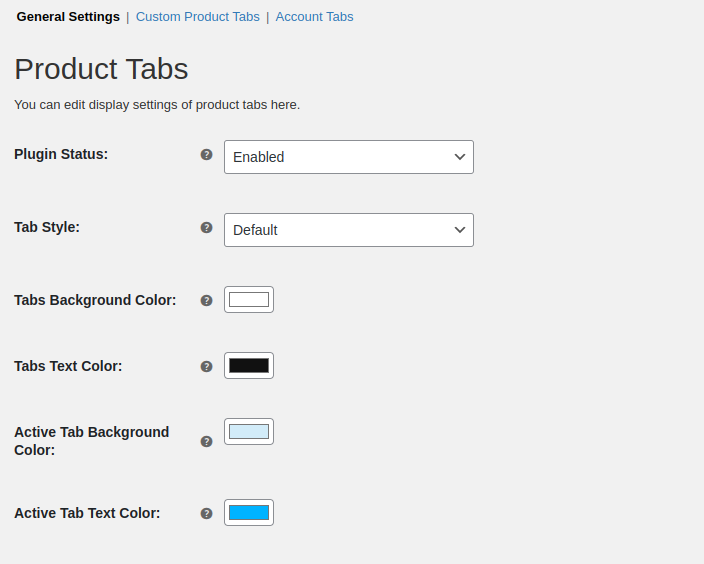Open the Plugin Status dropdown

pos(348,157)
